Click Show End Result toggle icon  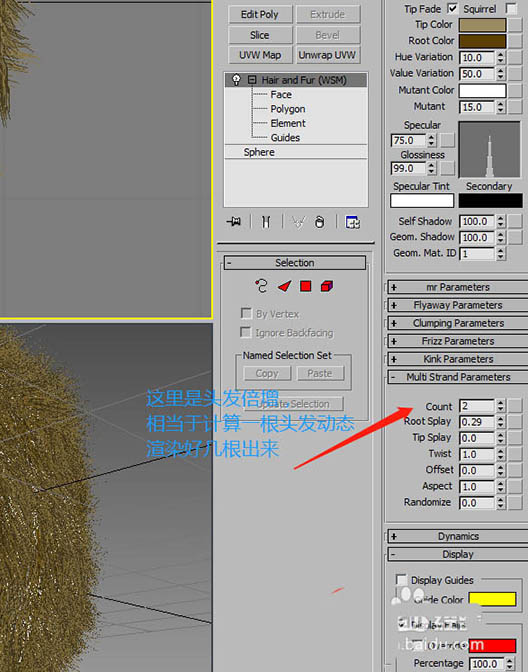pyautogui.click(x=266, y=222)
